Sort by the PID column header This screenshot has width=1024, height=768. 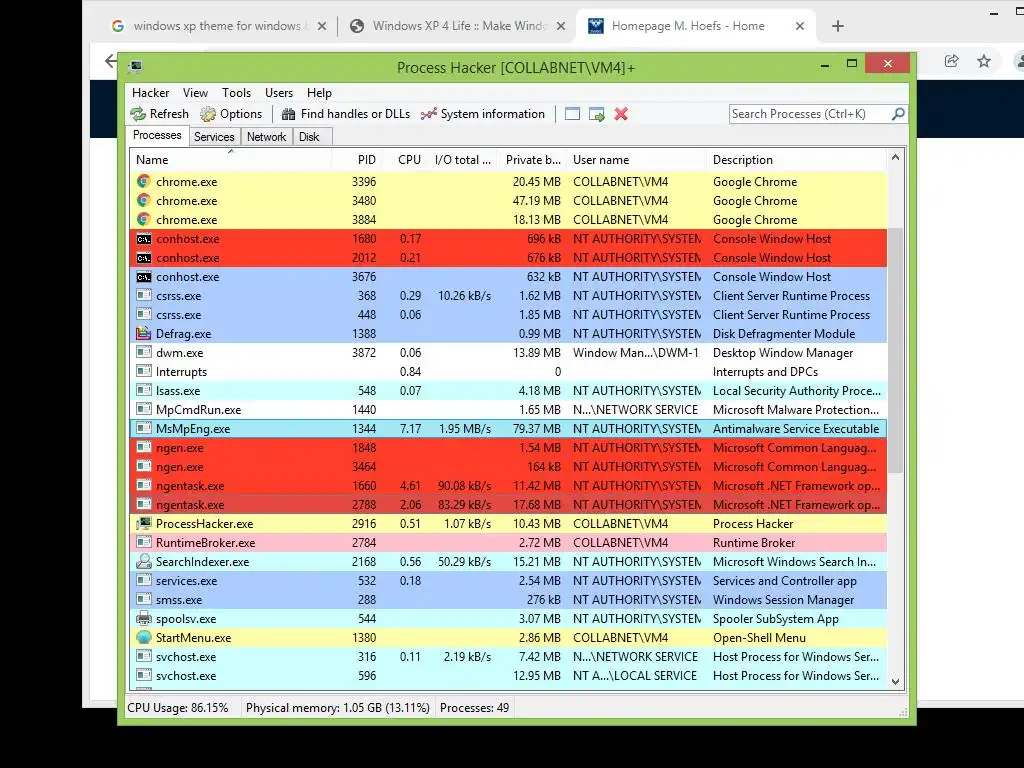(356, 160)
